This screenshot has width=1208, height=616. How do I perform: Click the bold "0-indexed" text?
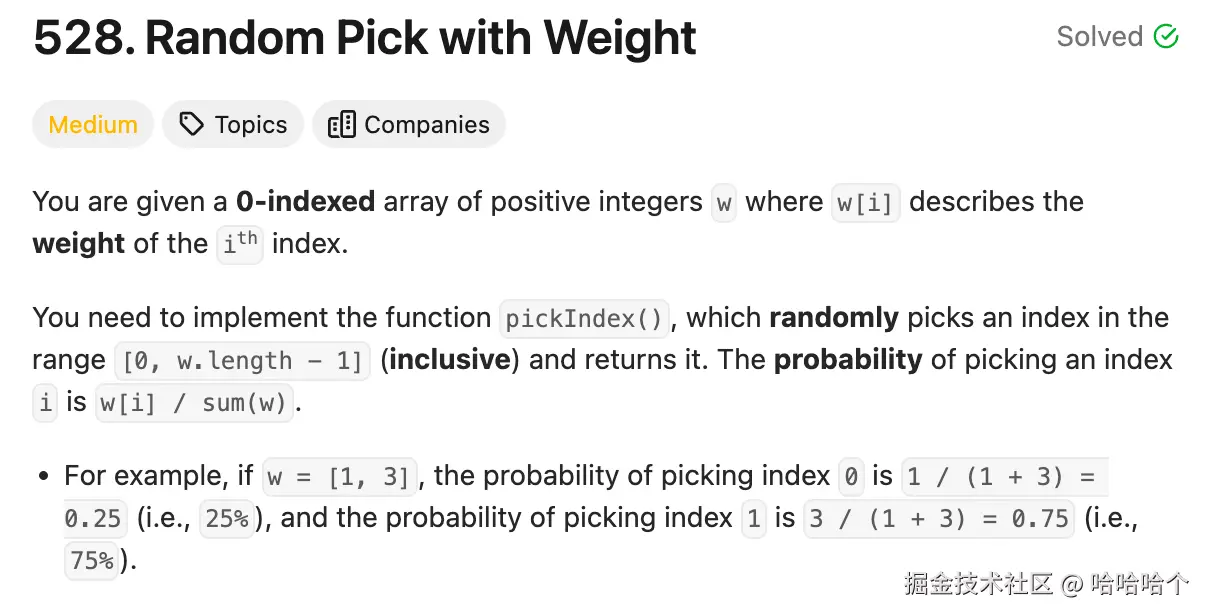[x=305, y=202]
